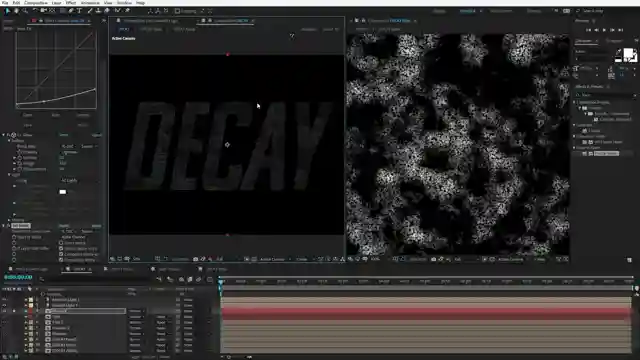Open the Bump Map layer dropdown

coord(70,146)
